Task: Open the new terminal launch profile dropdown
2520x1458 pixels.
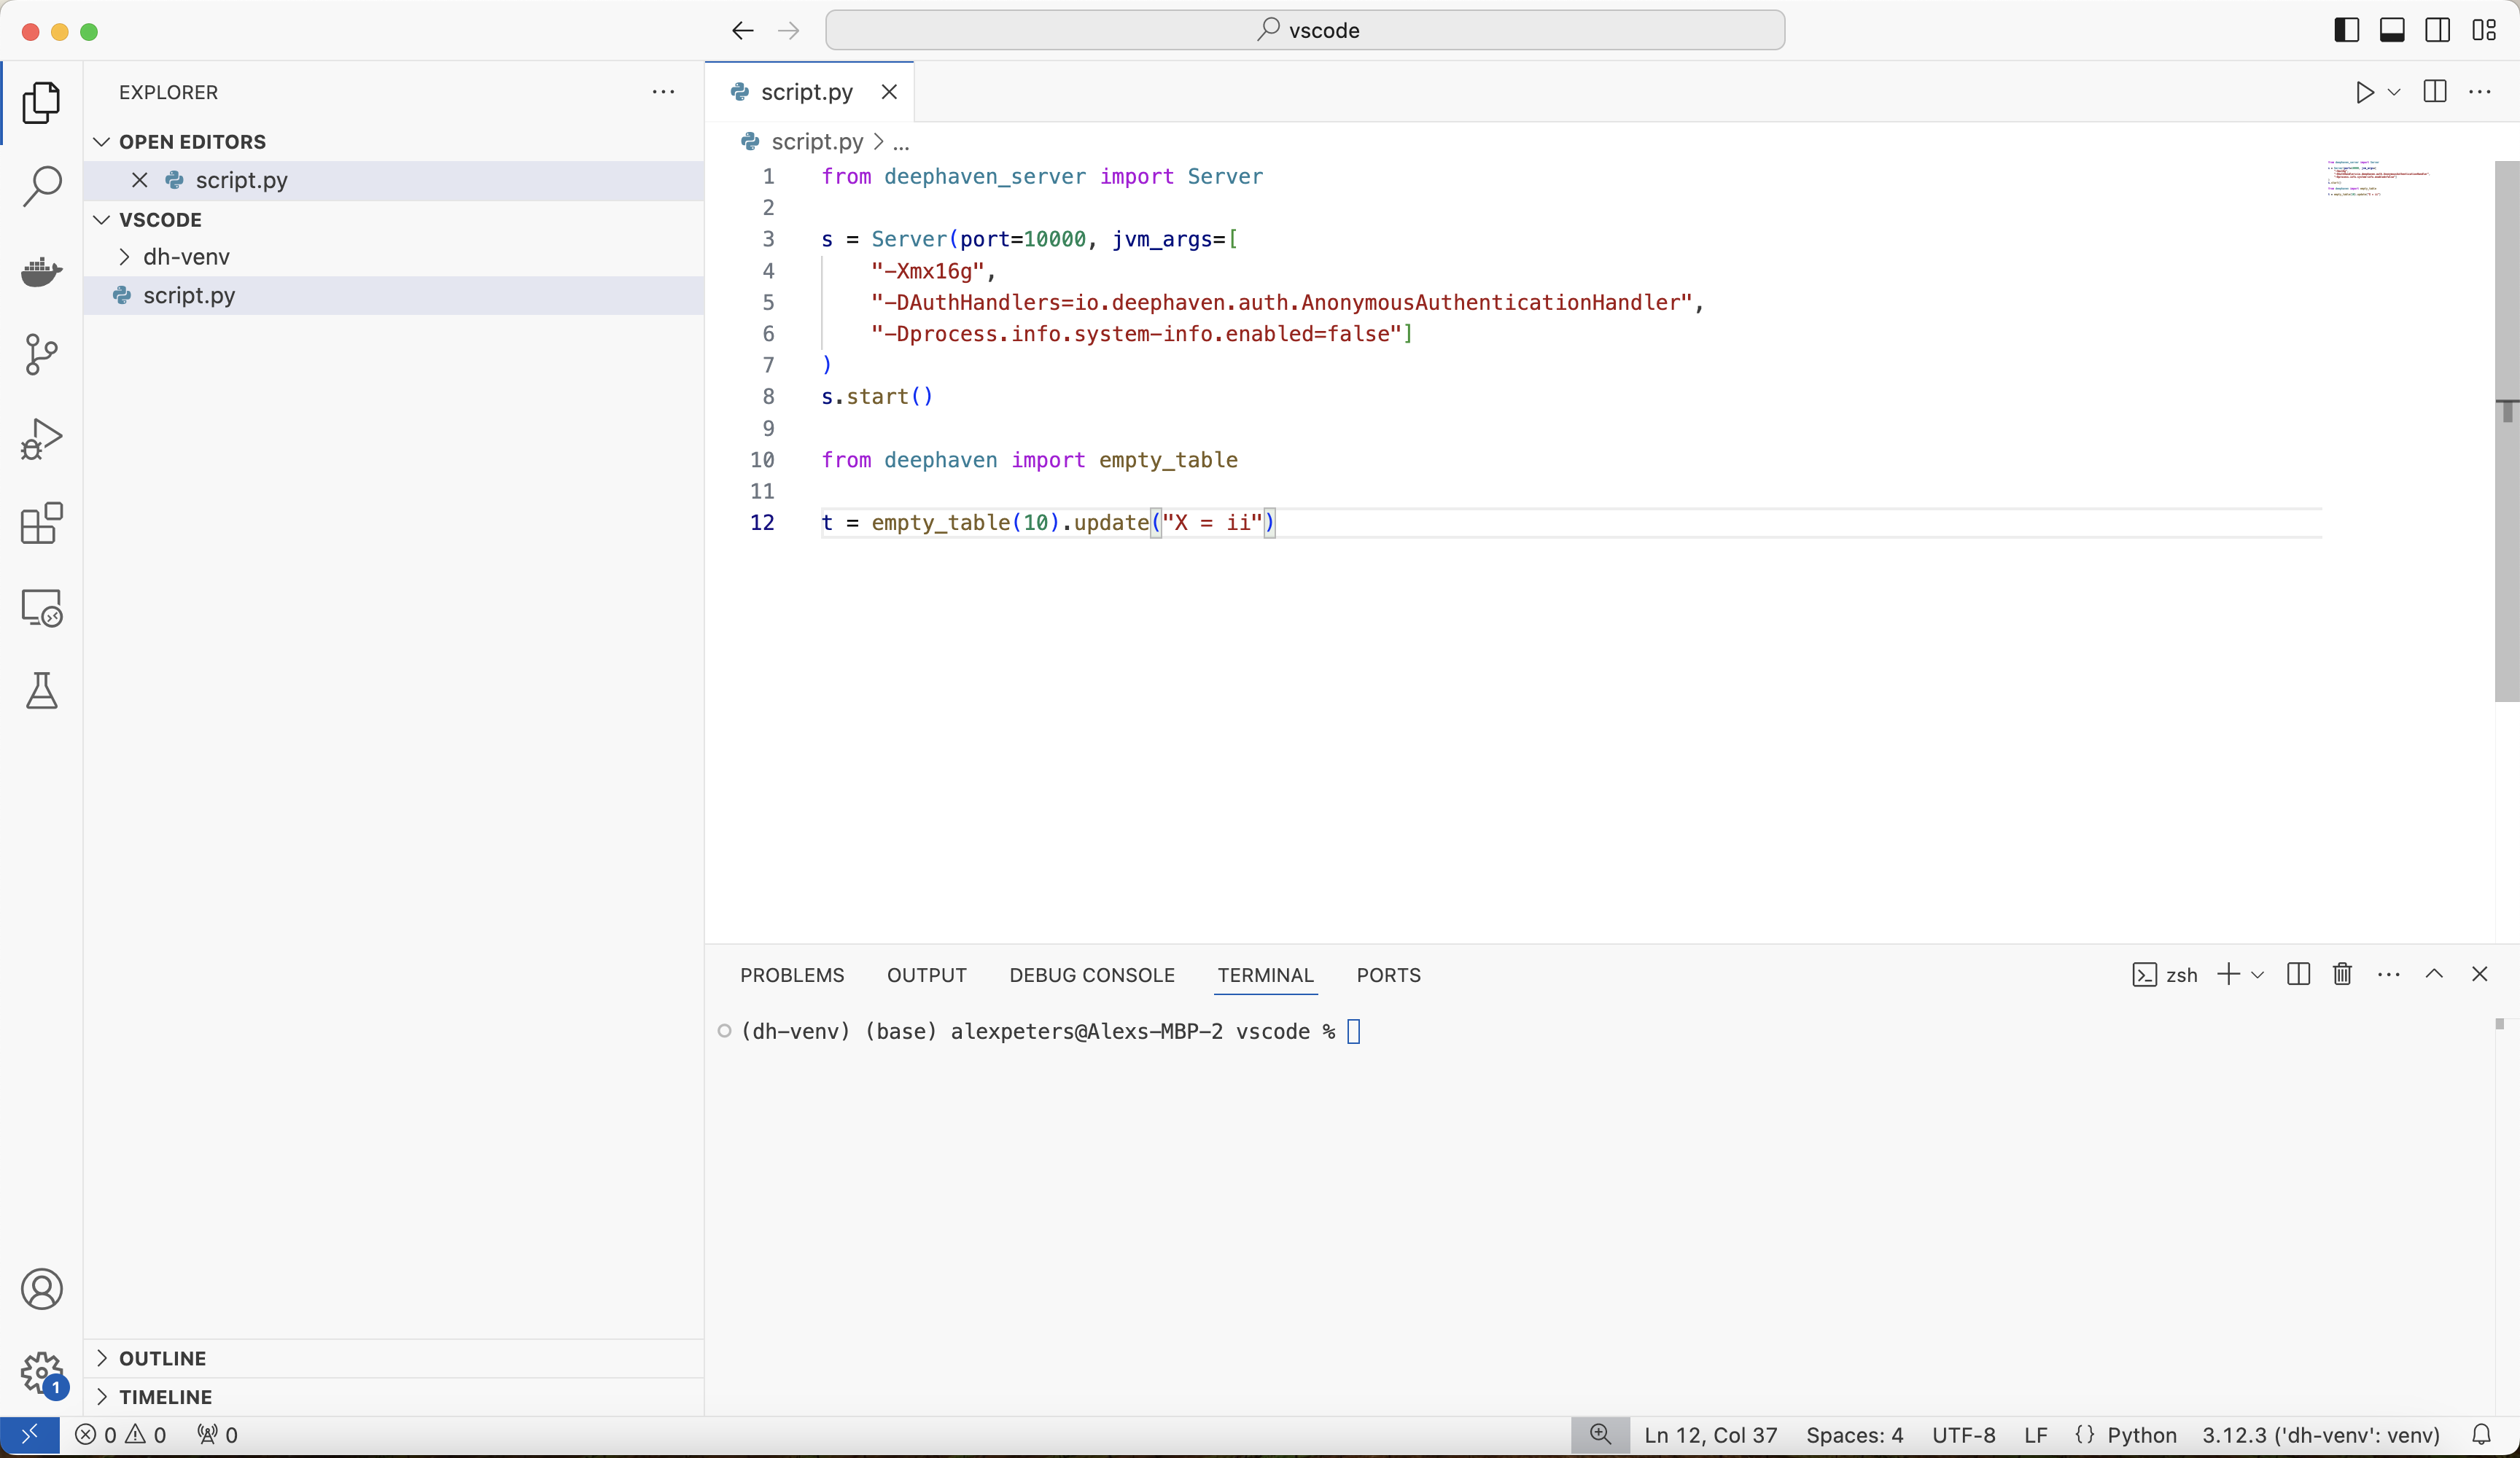Action: (x=2258, y=975)
